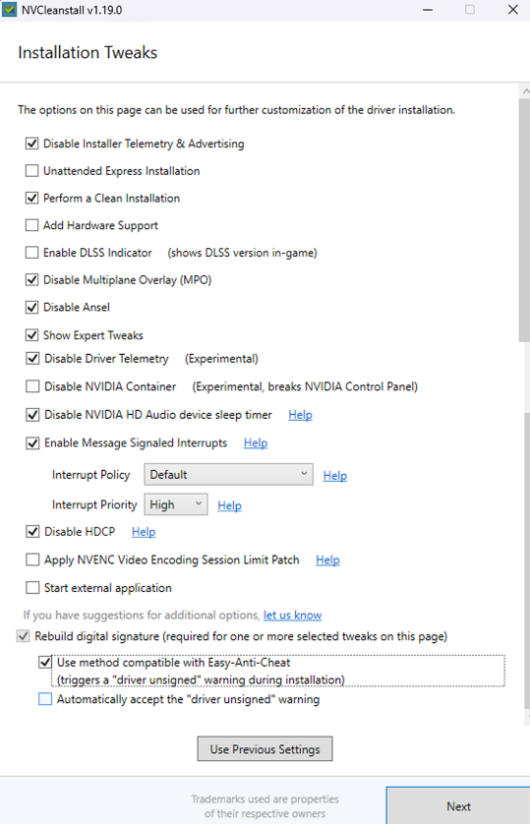The width and height of the screenshot is (530, 824).
Task: Click the shows DLSS version in-game note
Action: coord(242,253)
